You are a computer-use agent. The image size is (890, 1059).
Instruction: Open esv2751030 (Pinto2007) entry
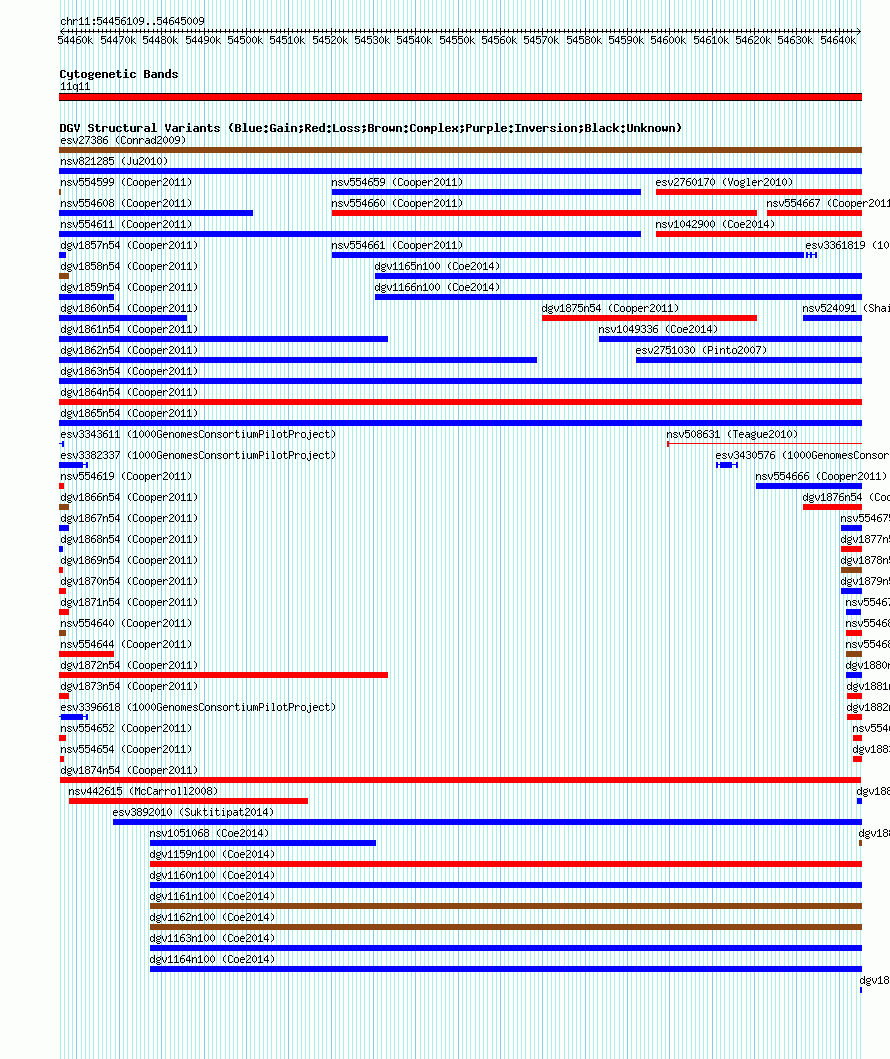point(702,350)
